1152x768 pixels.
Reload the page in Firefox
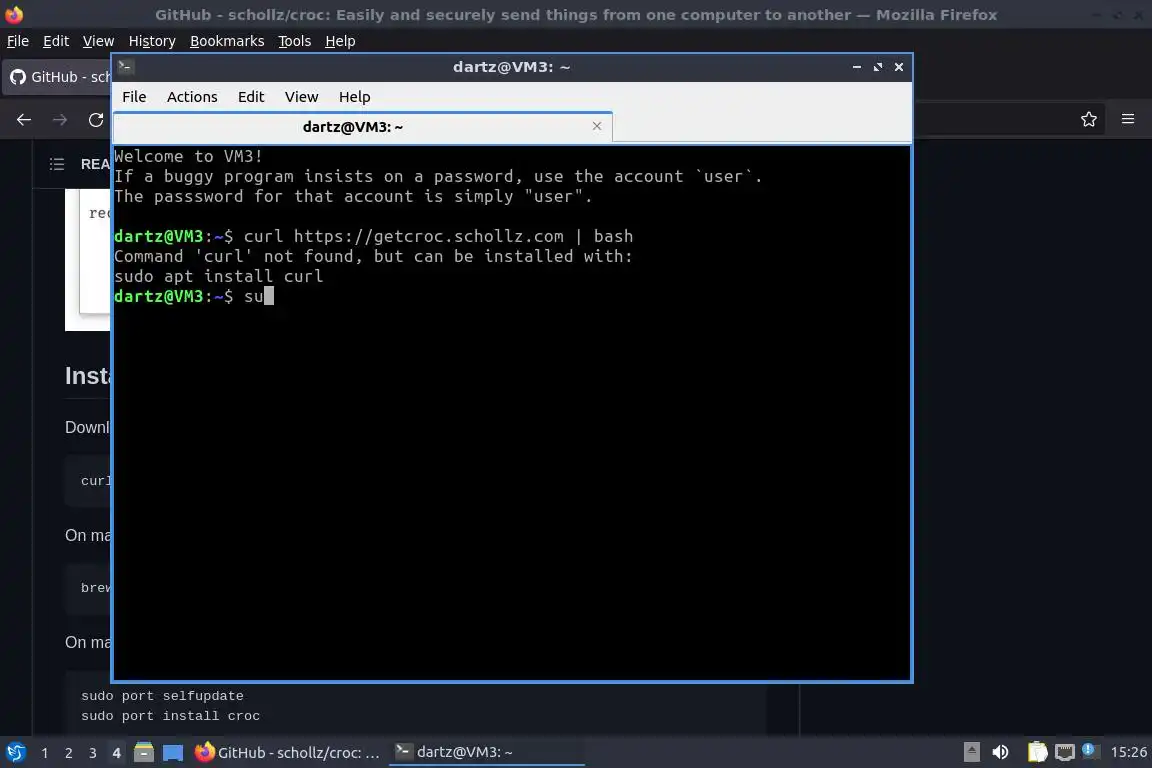(96, 120)
